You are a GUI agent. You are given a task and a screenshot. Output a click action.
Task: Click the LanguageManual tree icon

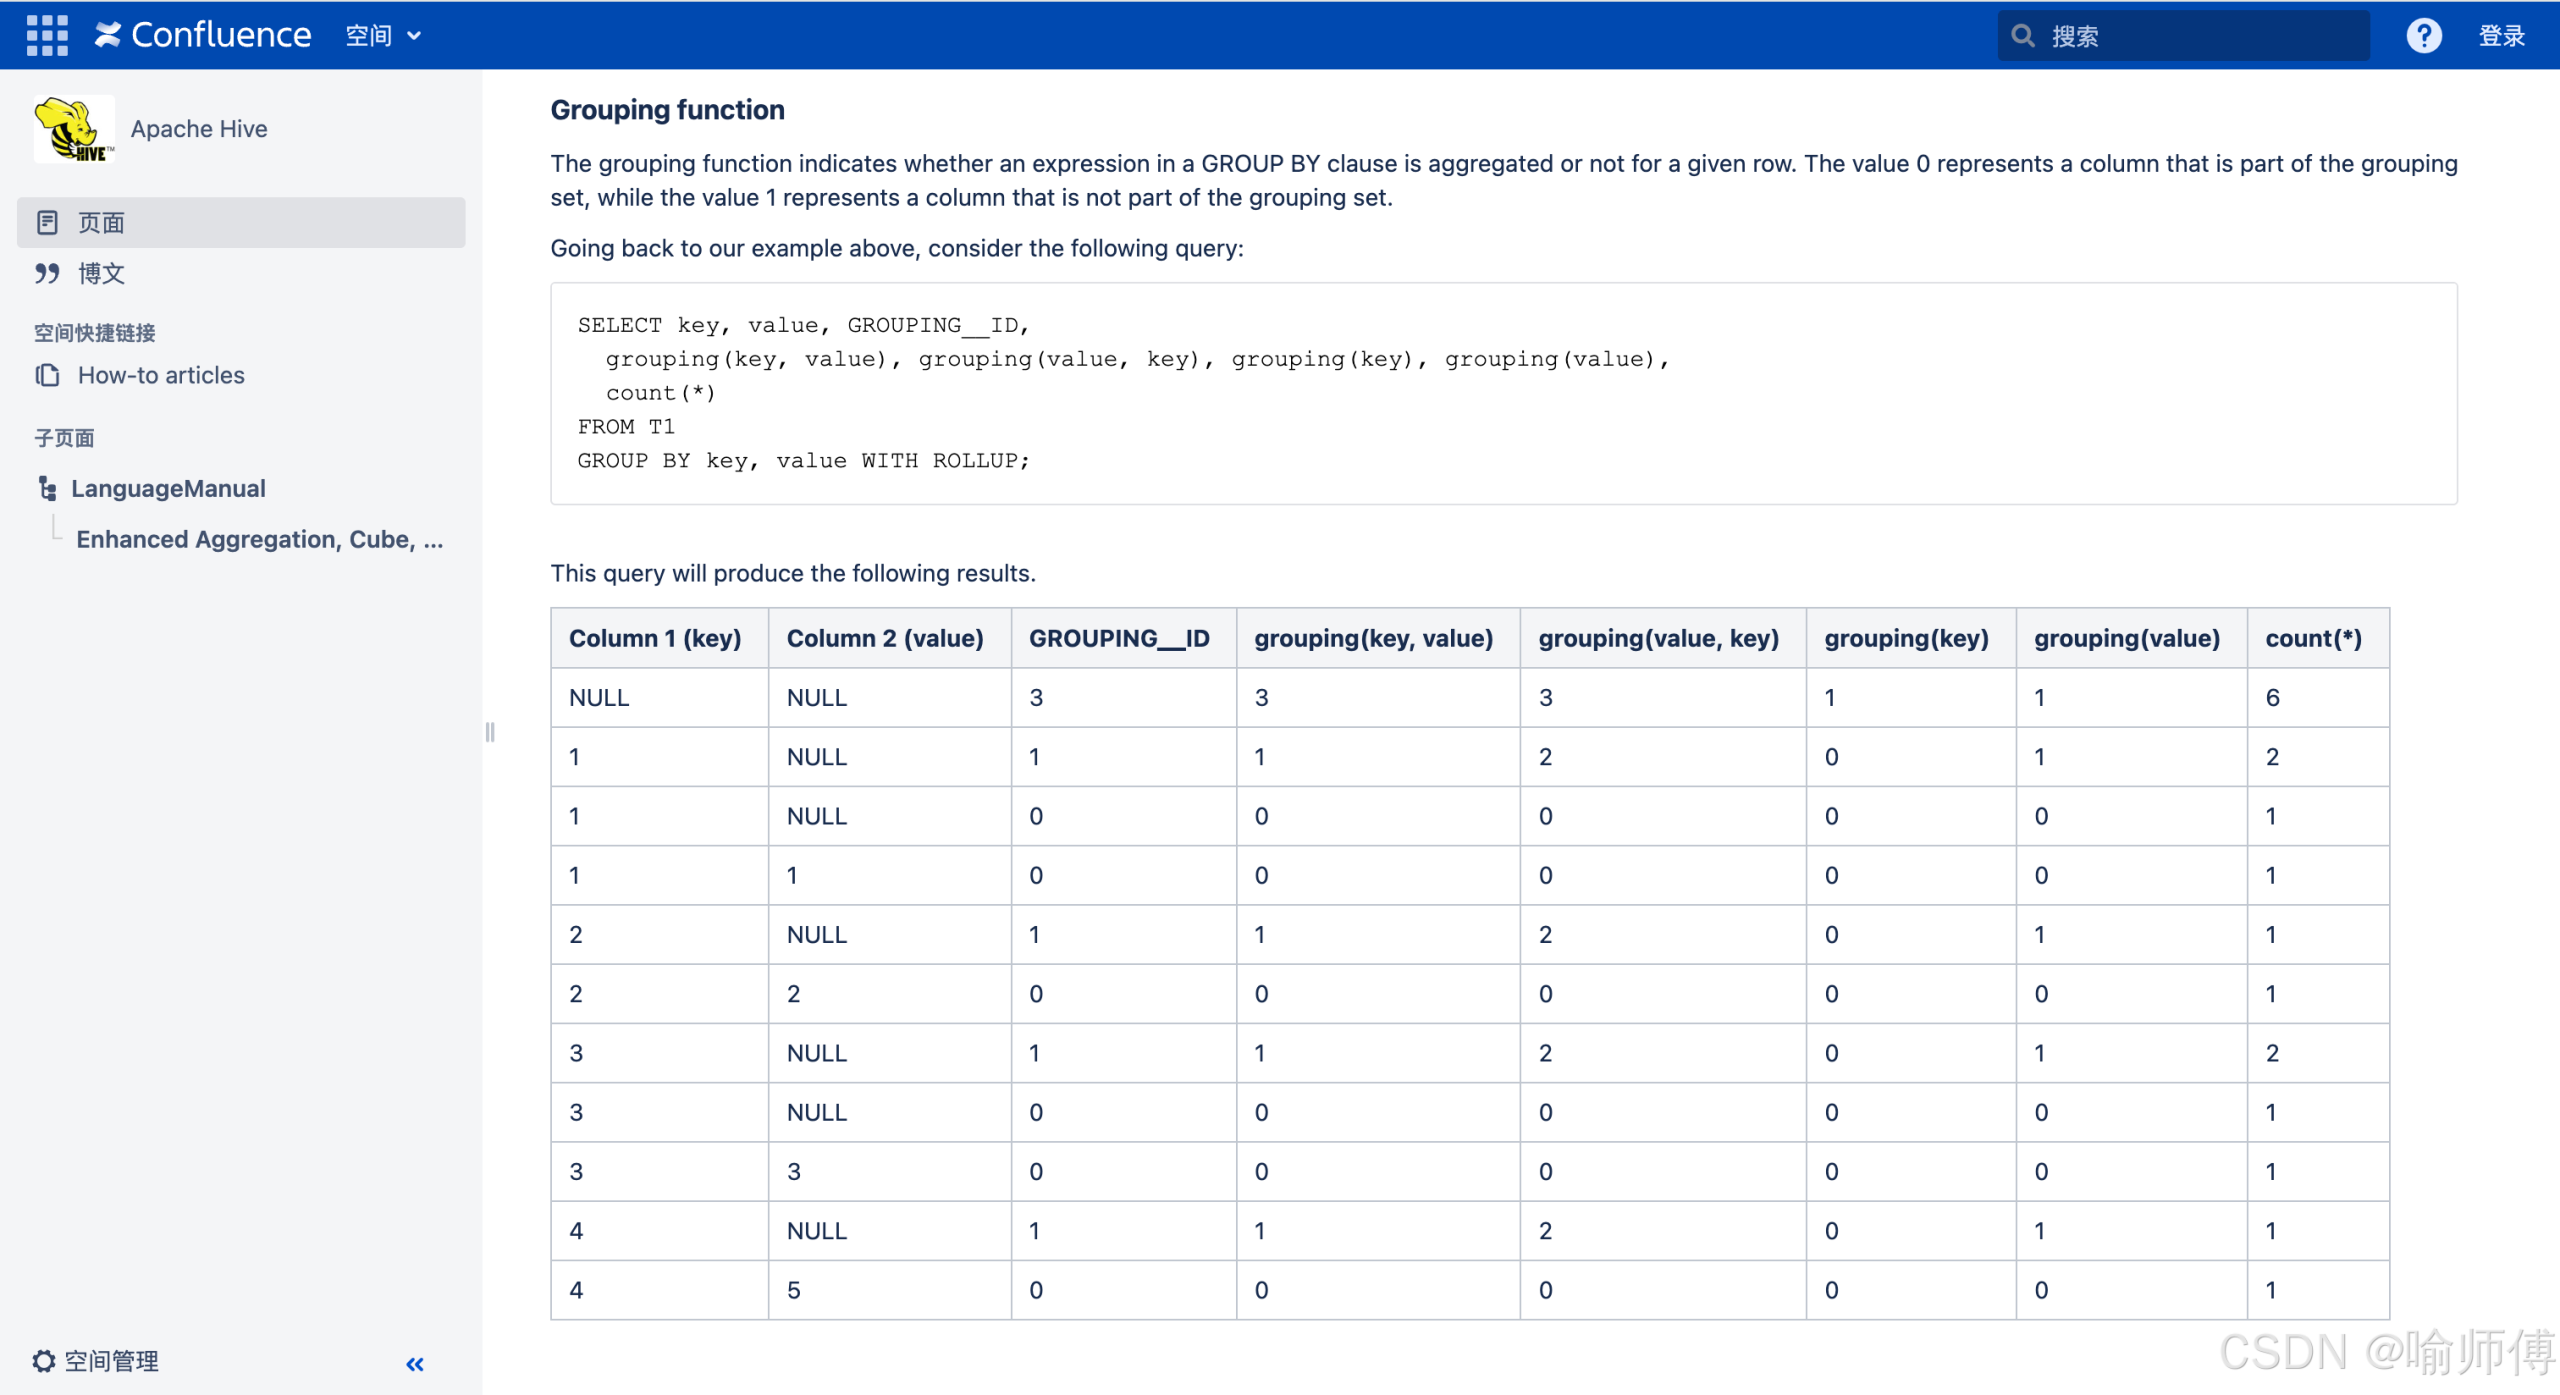(x=47, y=488)
